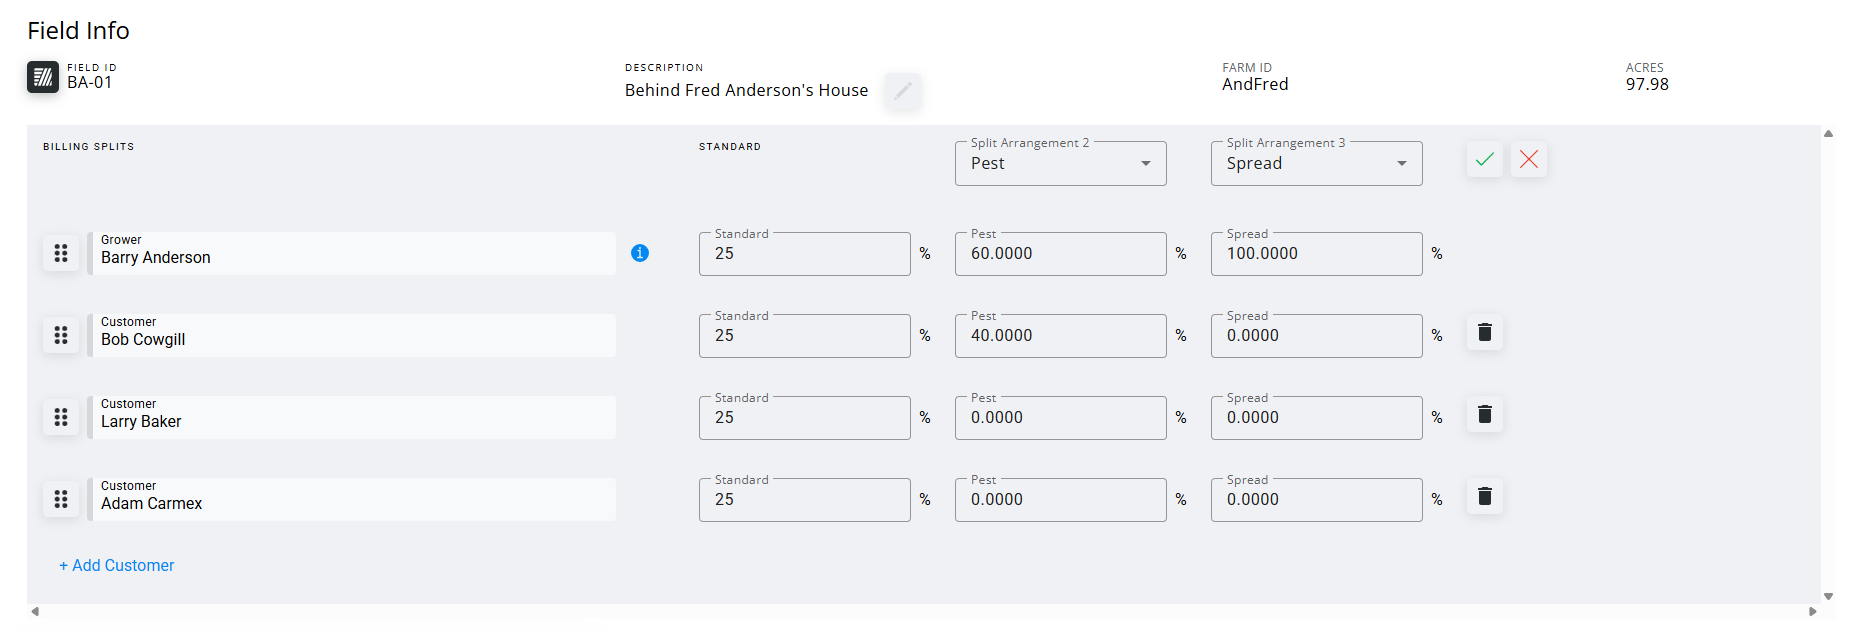Edit Barry Anderson's Standard percentage field
Image resolution: width=1850 pixels, height=631 pixels.
point(804,254)
